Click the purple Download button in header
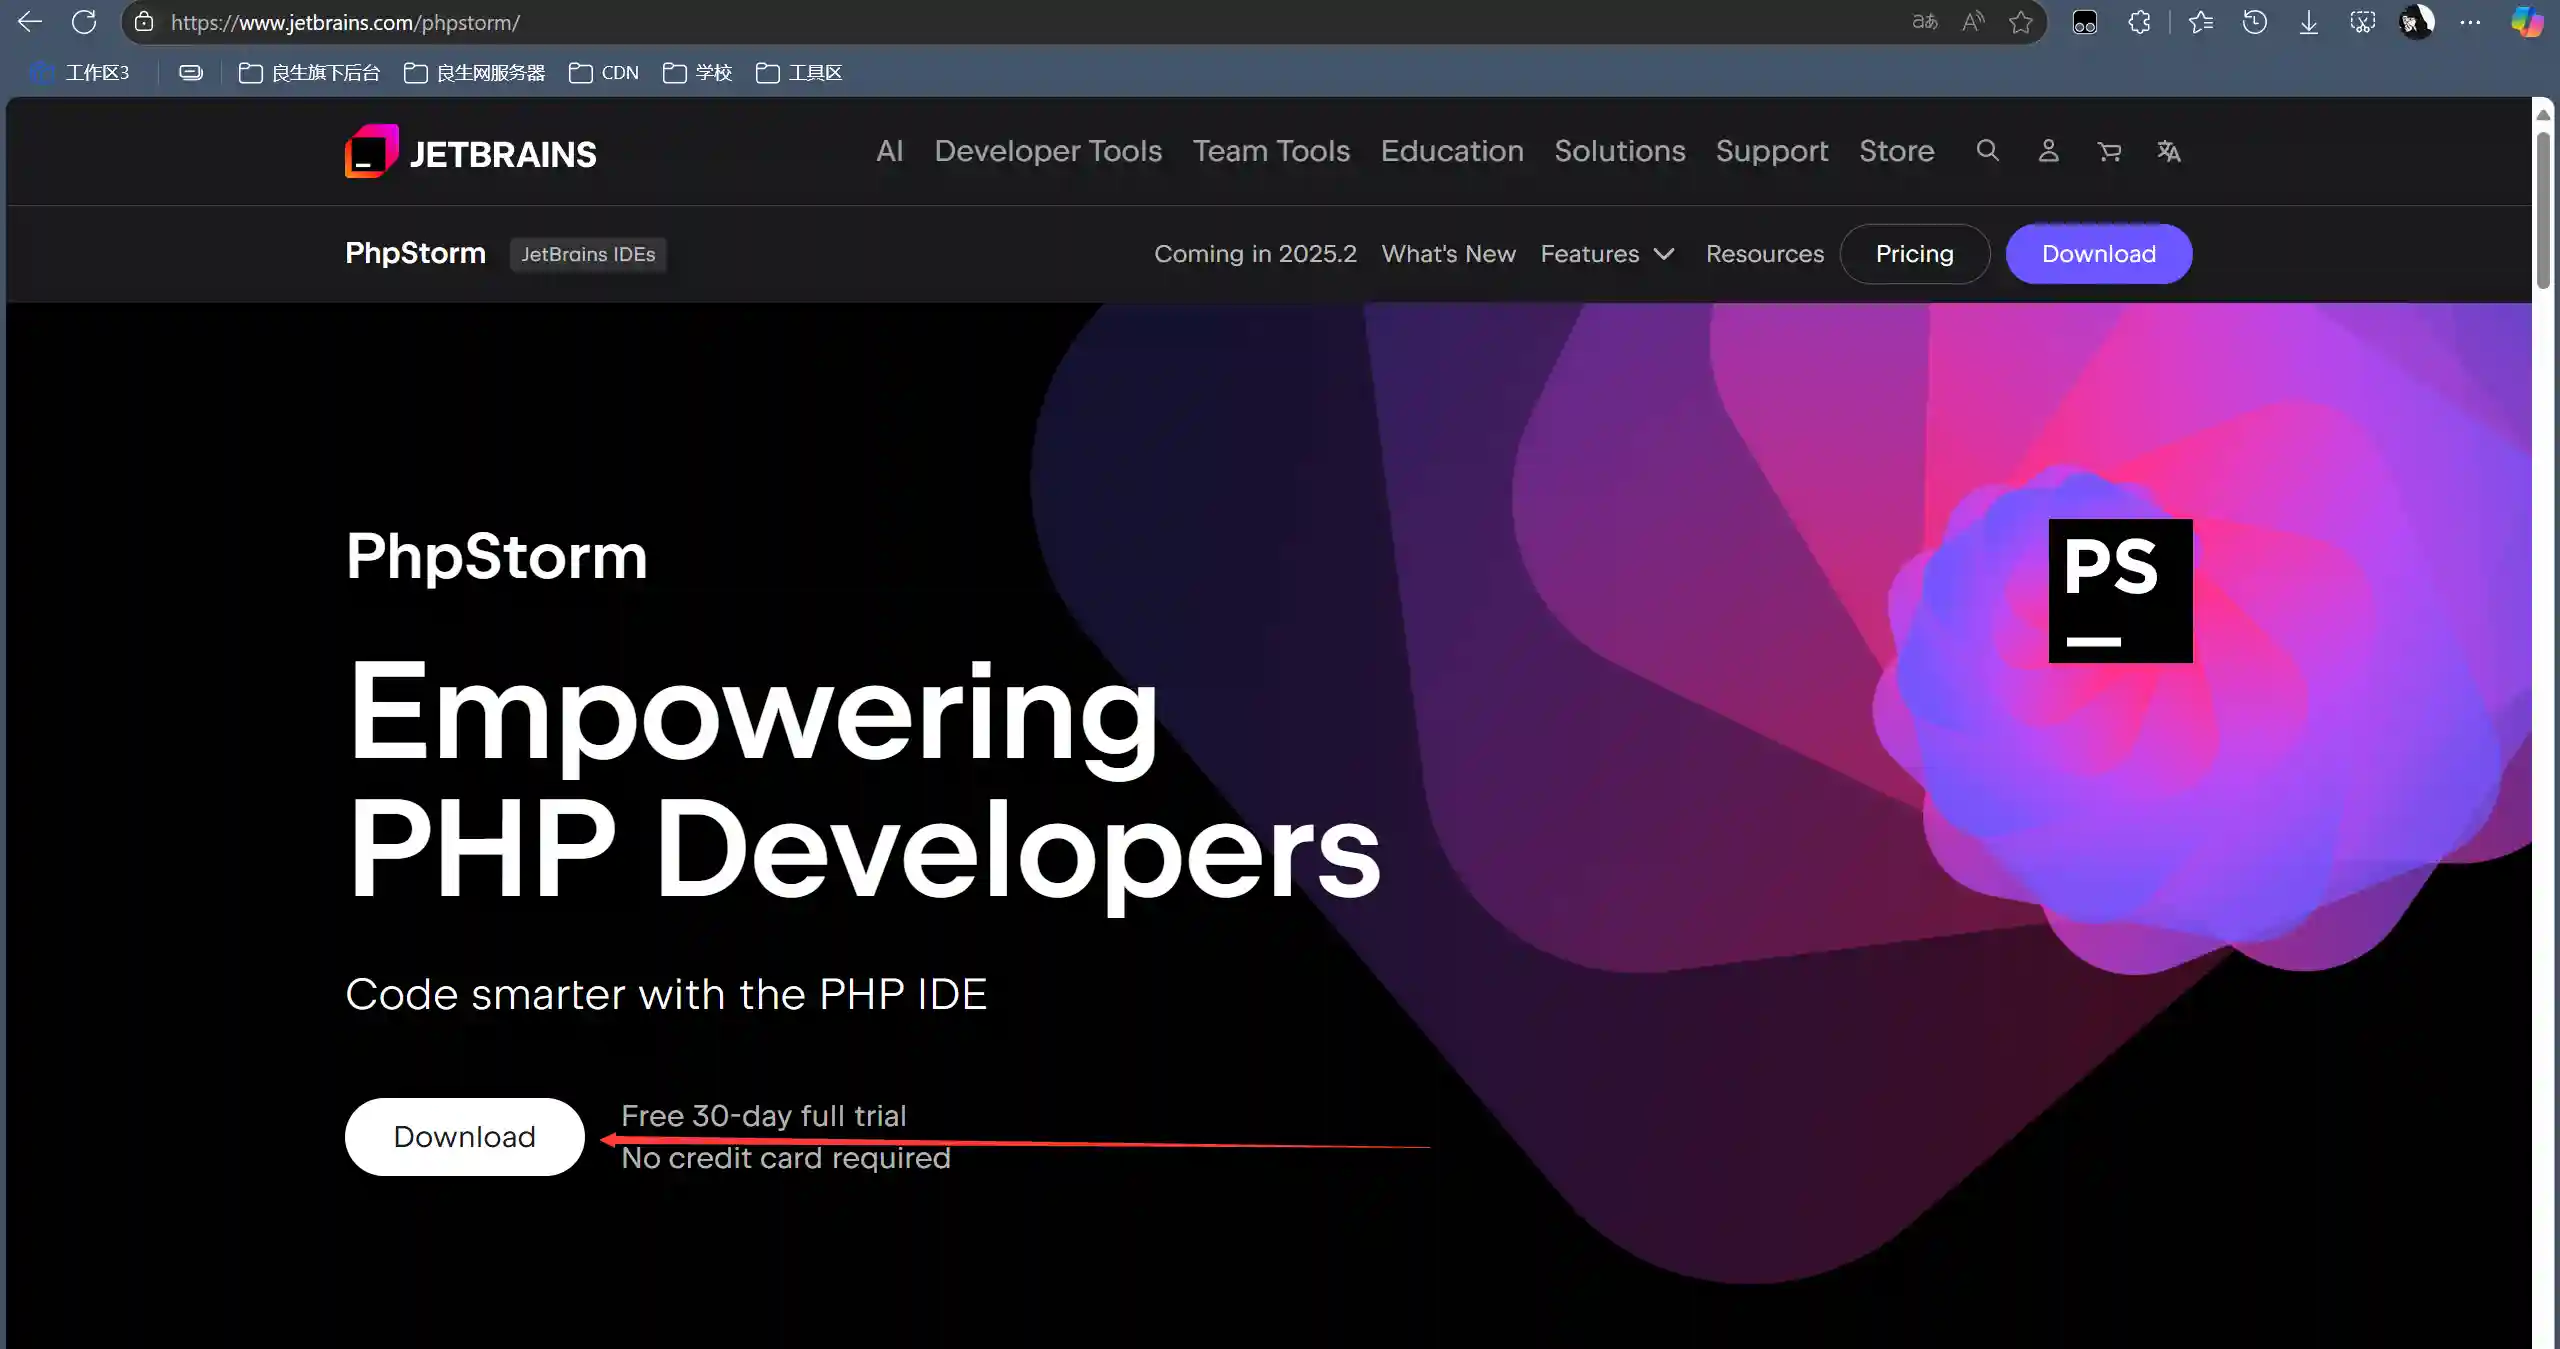 coord(2099,254)
